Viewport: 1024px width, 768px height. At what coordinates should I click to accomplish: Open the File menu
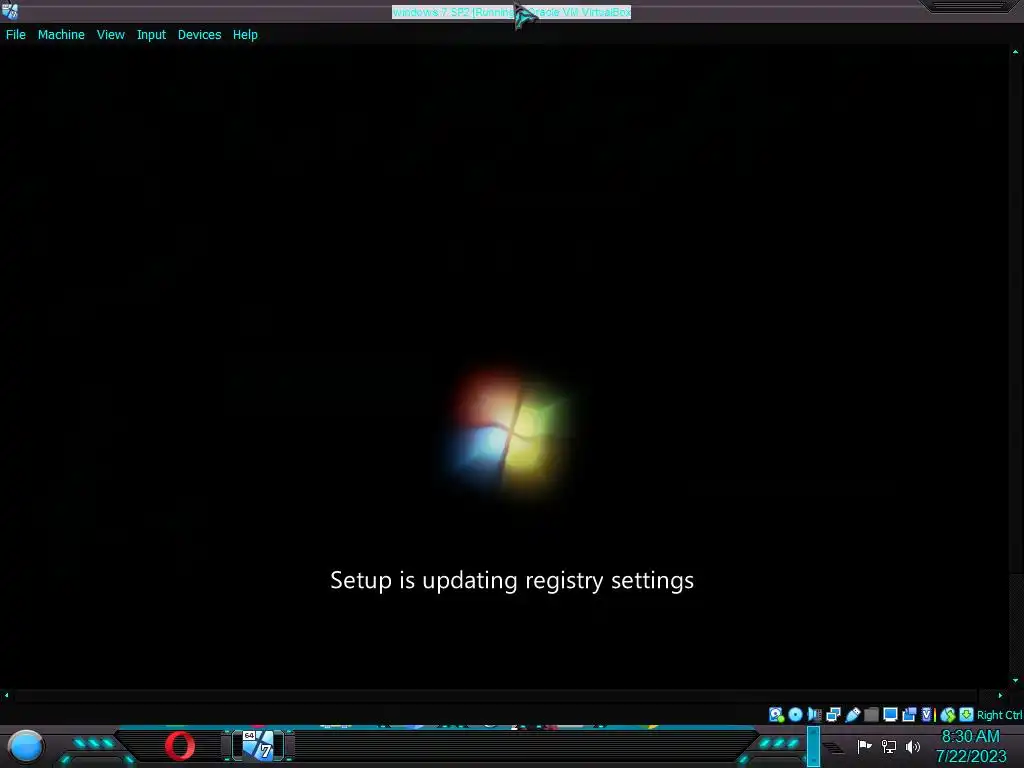click(x=16, y=35)
